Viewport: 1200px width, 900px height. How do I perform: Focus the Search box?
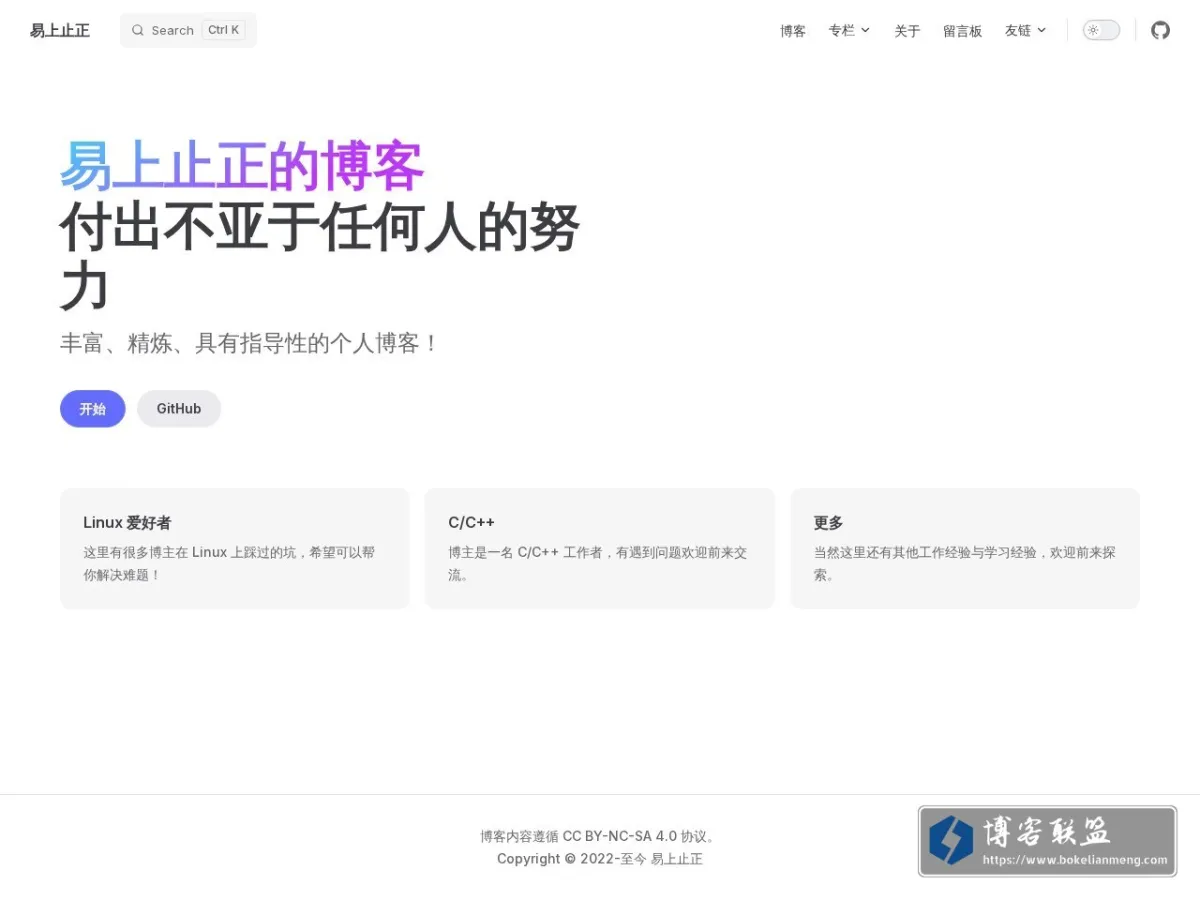click(x=188, y=30)
